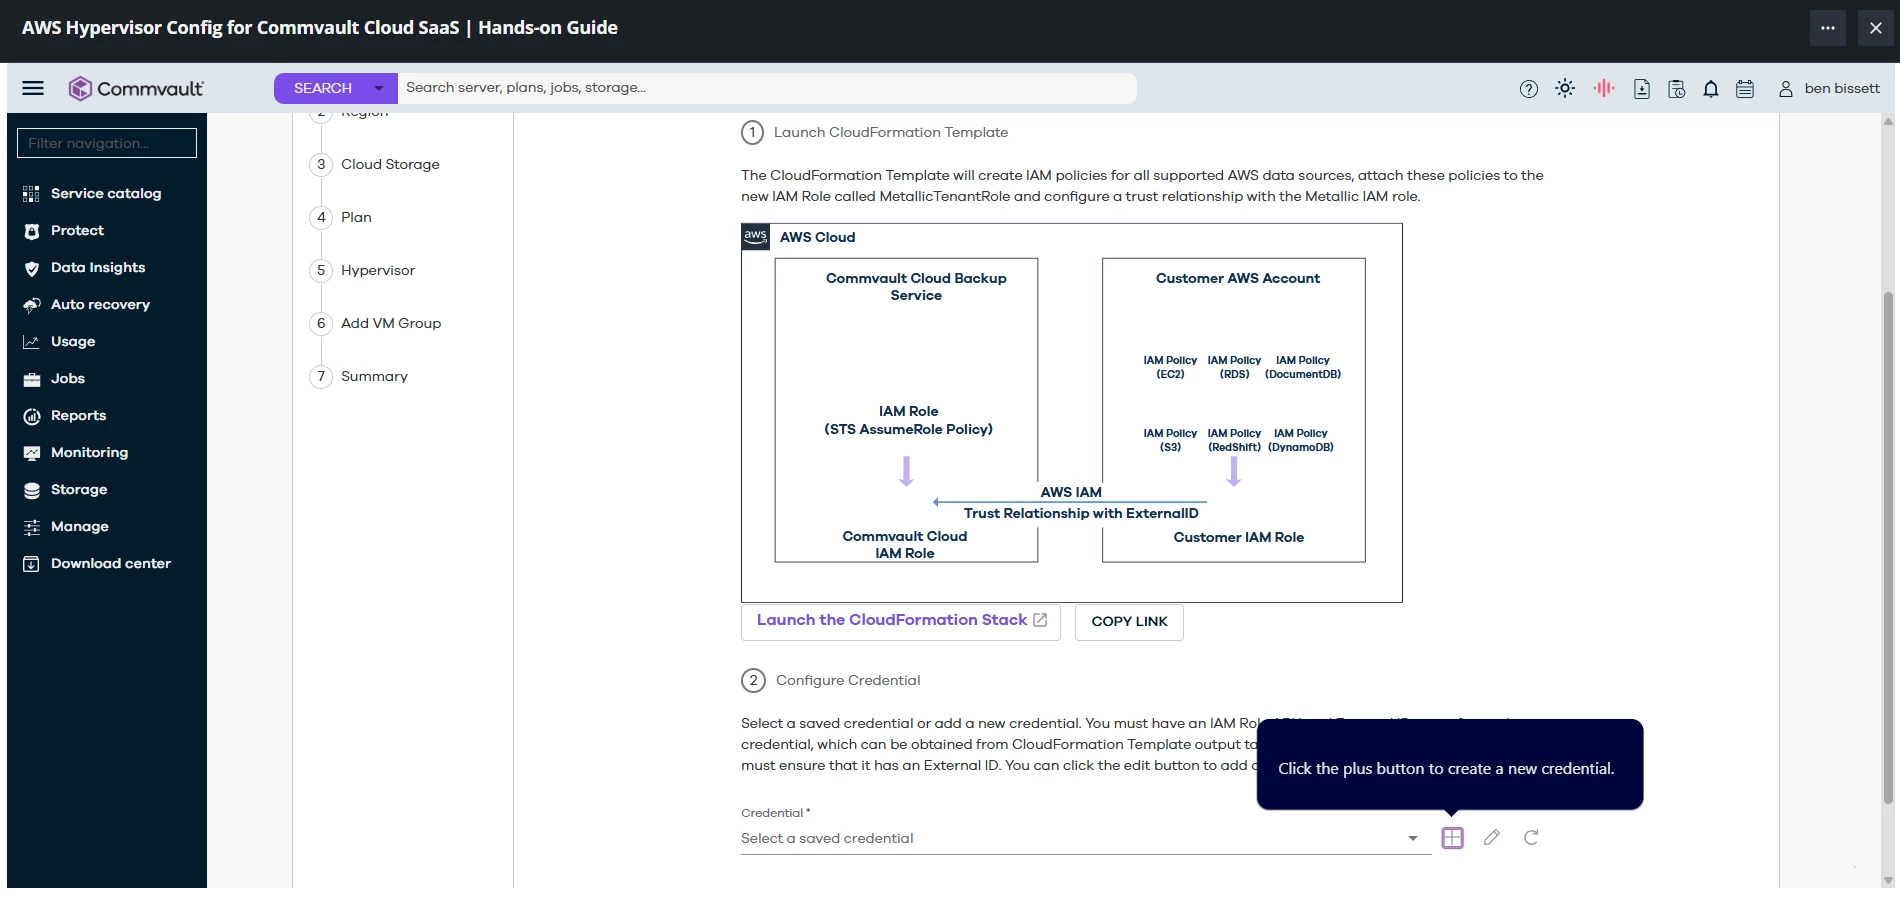This screenshot has height=904, width=1900.
Task: Click the Data Insights icon
Action: [x=31, y=268]
